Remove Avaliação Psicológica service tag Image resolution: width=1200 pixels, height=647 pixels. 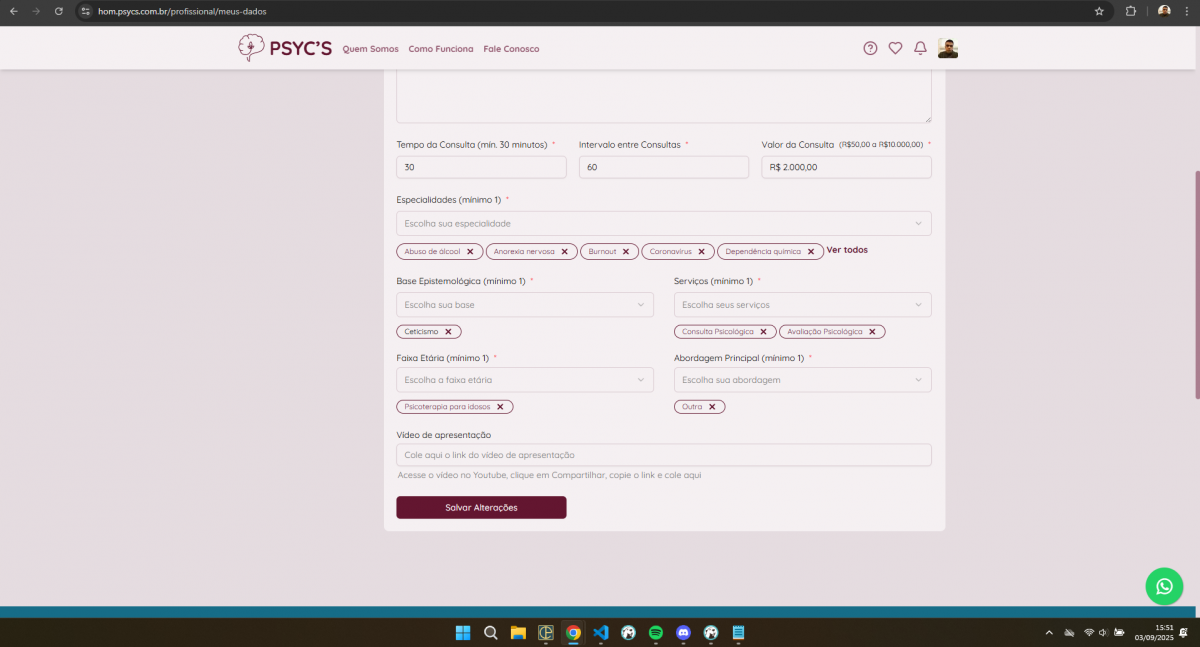point(872,332)
